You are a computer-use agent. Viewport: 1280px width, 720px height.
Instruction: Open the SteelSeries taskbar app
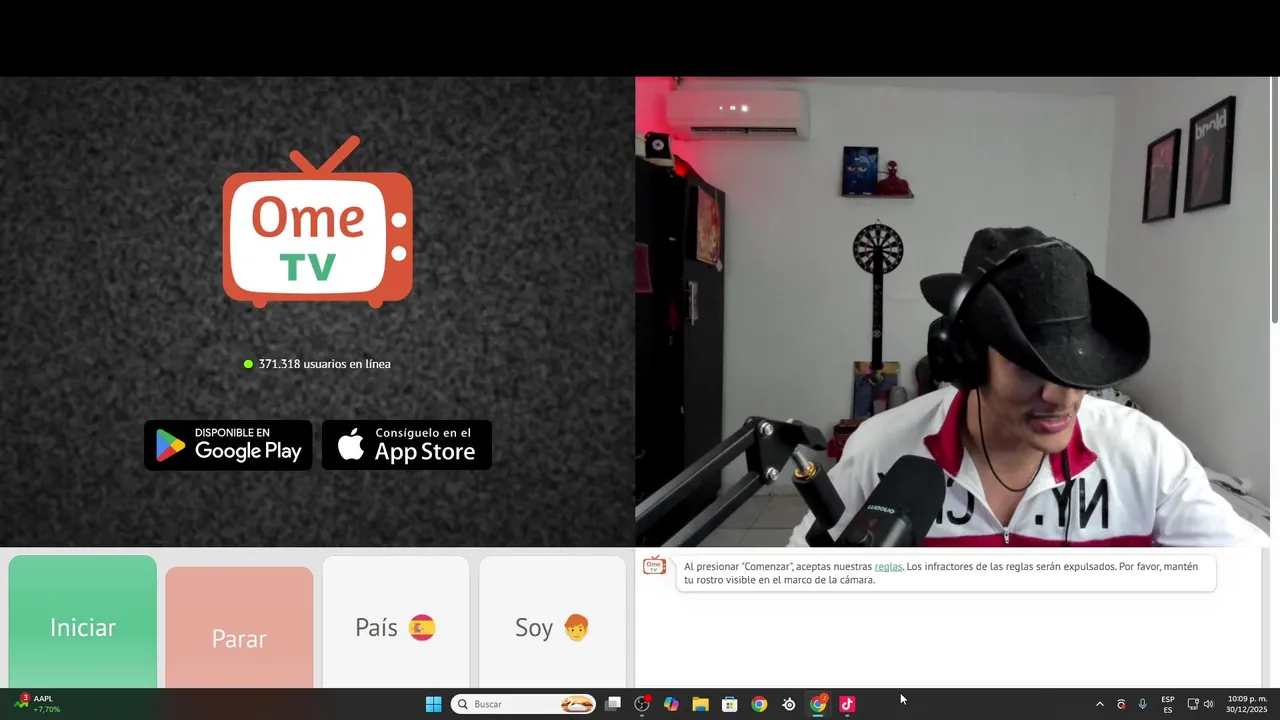click(x=789, y=704)
